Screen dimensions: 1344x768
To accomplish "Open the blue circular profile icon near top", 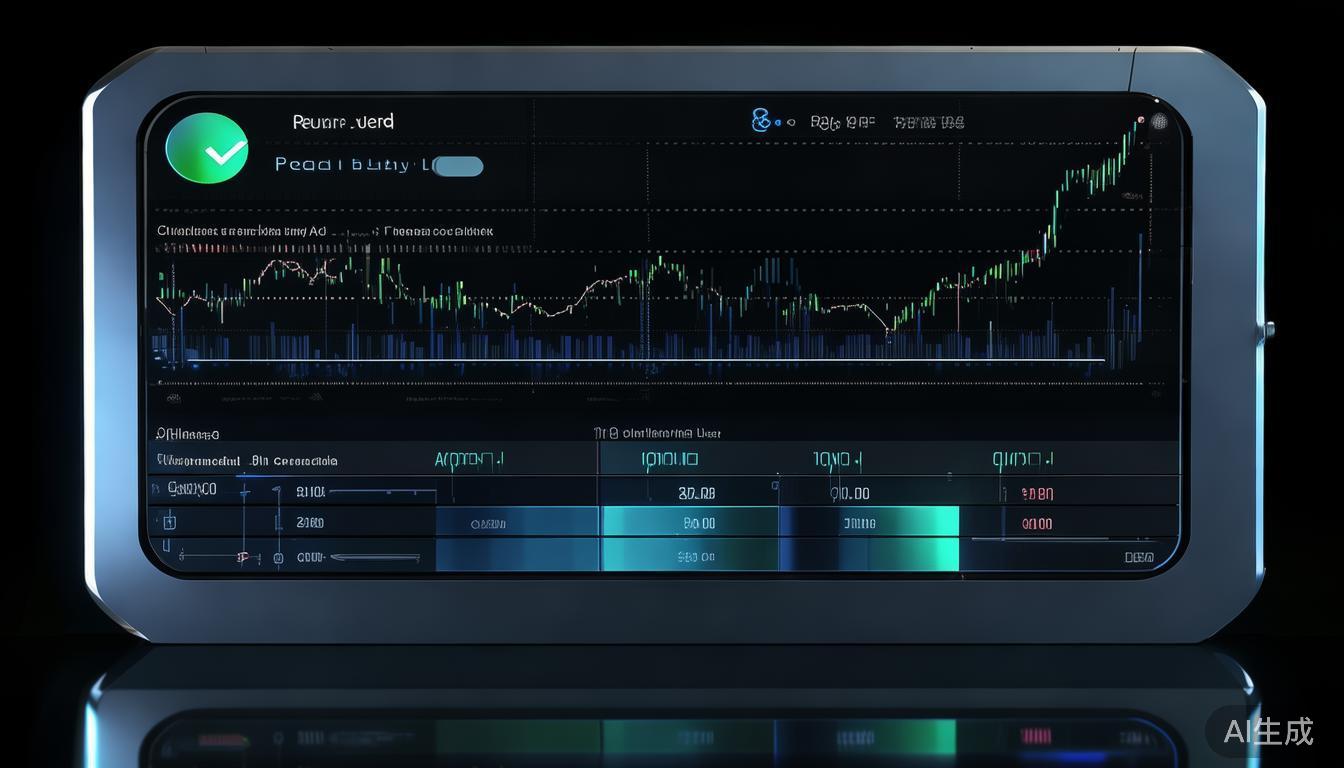I will tap(762, 120).
